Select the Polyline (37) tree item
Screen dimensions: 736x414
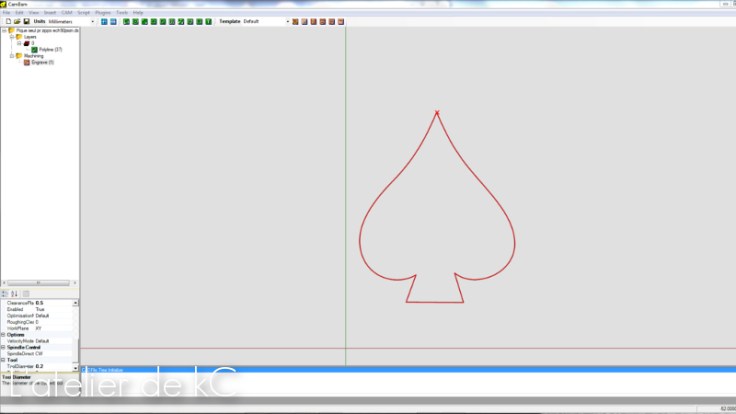pyautogui.click(x=50, y=49)
